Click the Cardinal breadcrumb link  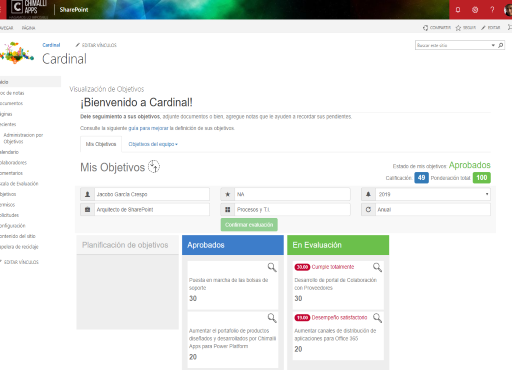pyautogui.click(x=51, y=45)
